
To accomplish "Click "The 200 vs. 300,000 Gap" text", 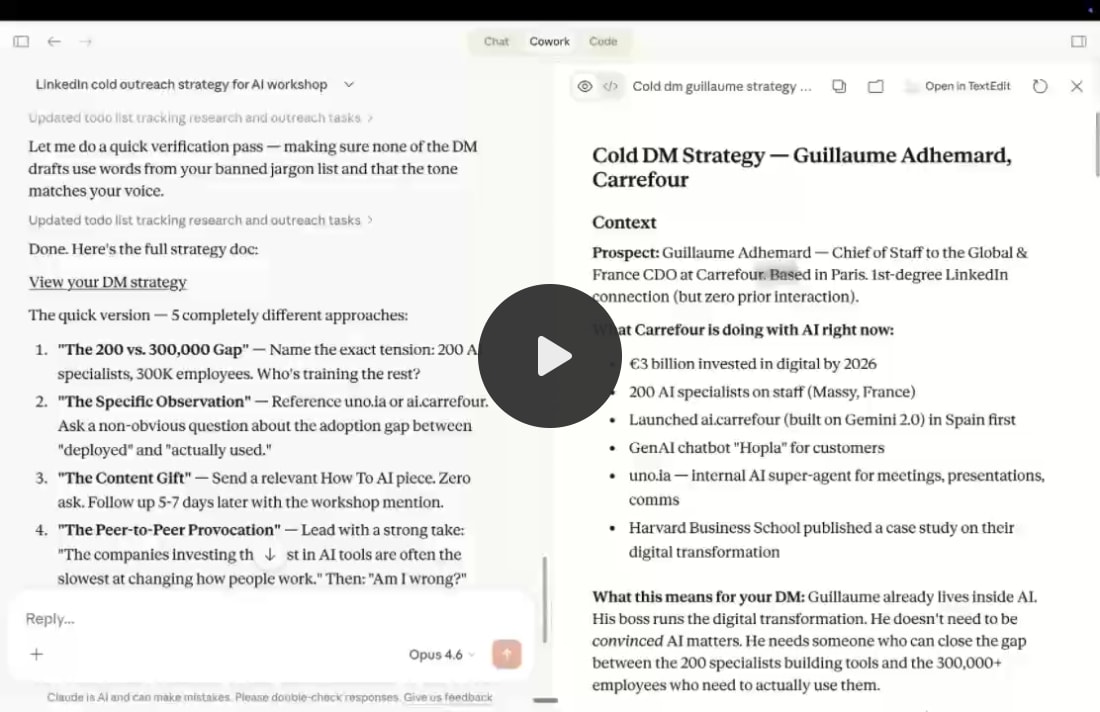I will click(x=153, y=349).
